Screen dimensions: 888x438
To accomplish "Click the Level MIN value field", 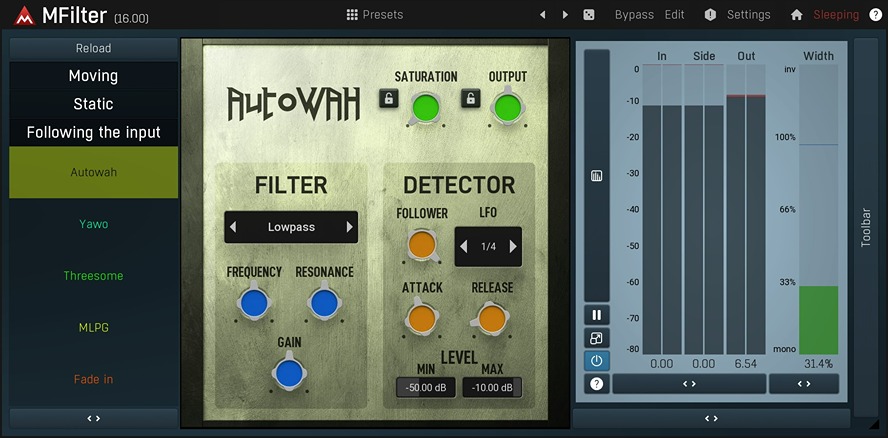I will point(425,388).
